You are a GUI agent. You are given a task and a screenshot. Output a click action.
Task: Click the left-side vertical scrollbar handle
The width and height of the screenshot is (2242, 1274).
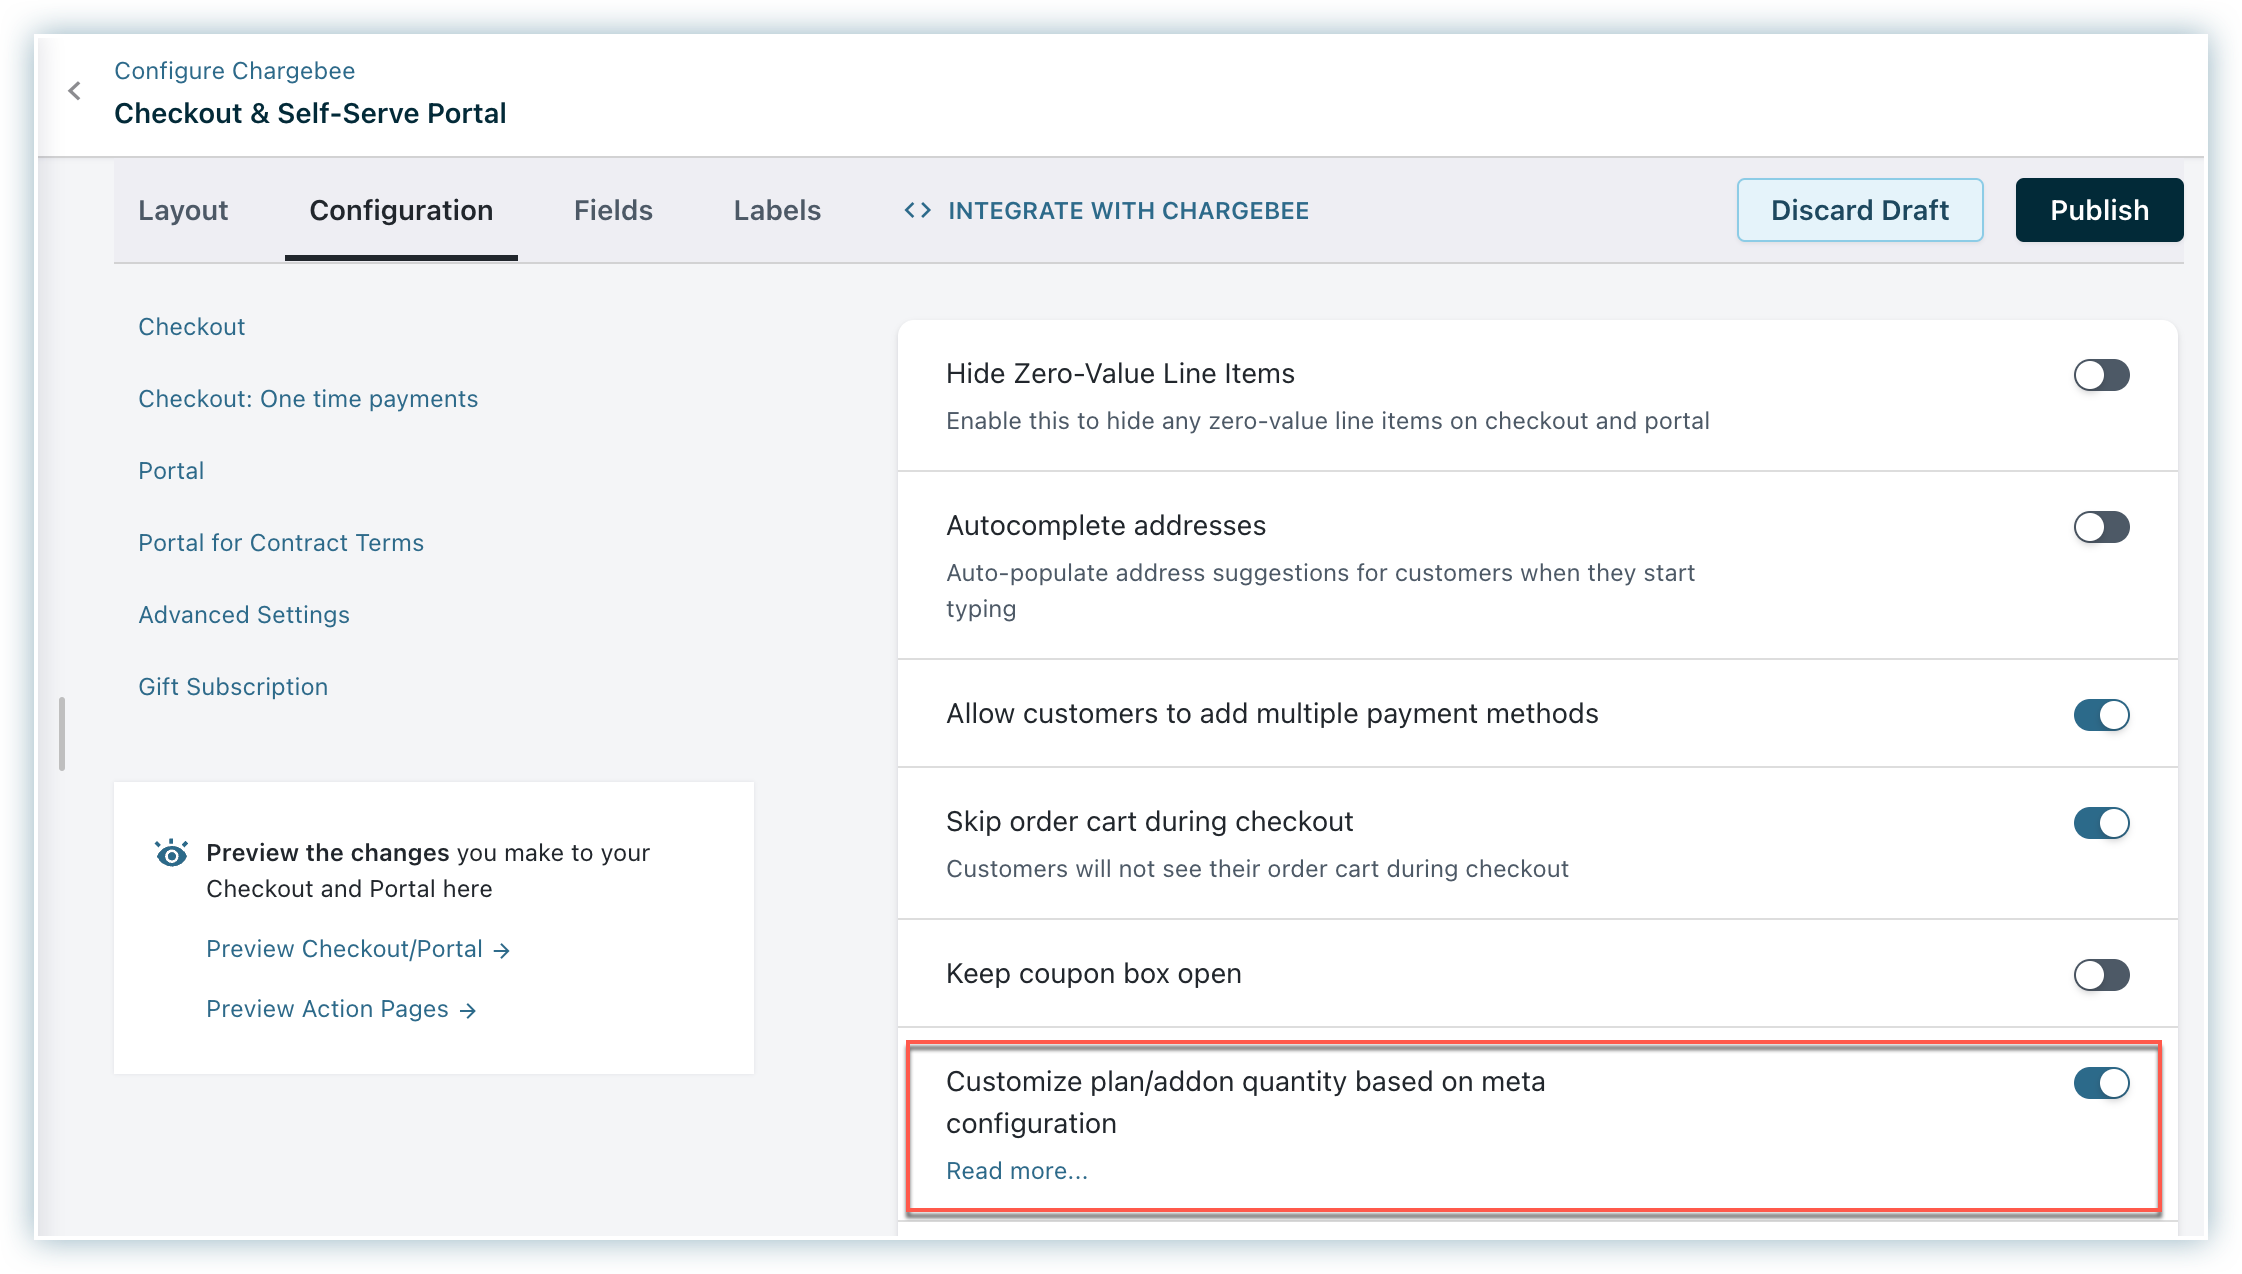click(x=62, y=735)
